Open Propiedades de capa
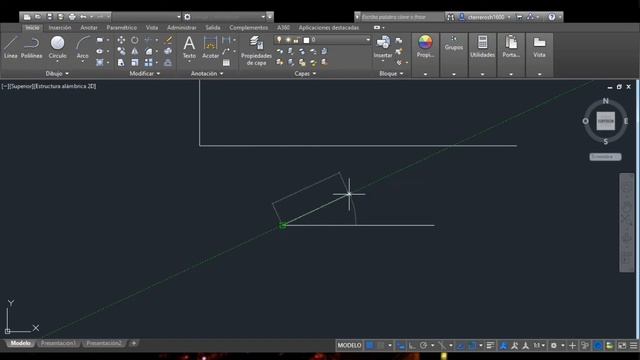640x360 pixels. tap(256, 51)
